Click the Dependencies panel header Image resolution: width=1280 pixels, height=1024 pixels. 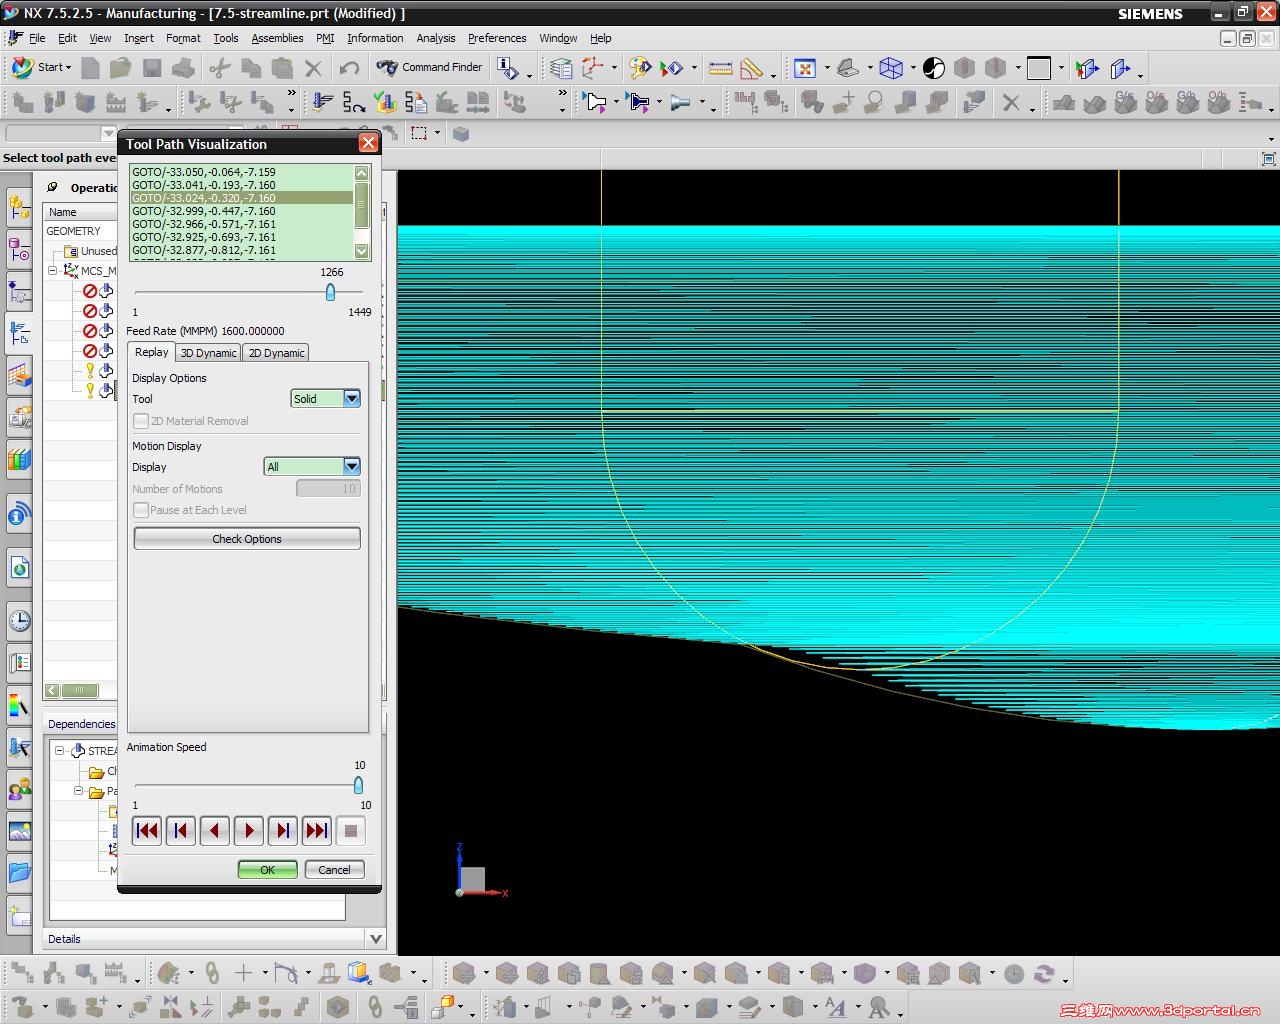point(82,724)
